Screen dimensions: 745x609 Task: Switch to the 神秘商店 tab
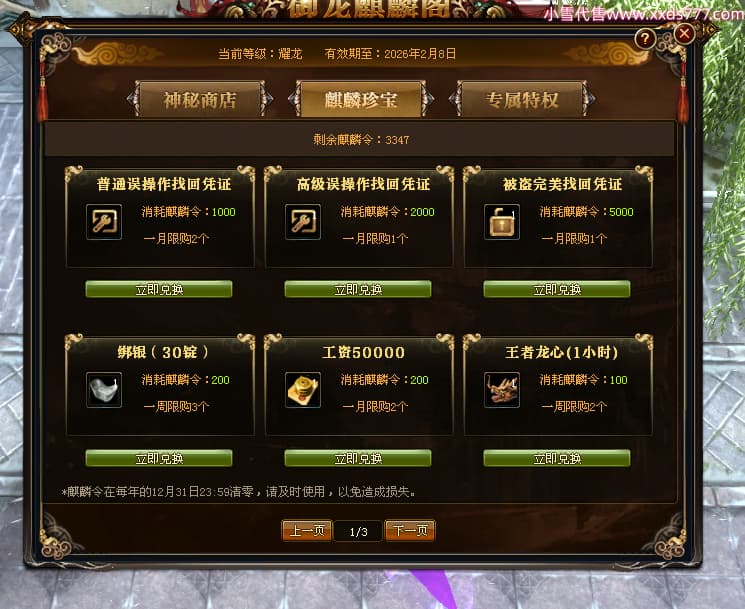click(200, 99)
